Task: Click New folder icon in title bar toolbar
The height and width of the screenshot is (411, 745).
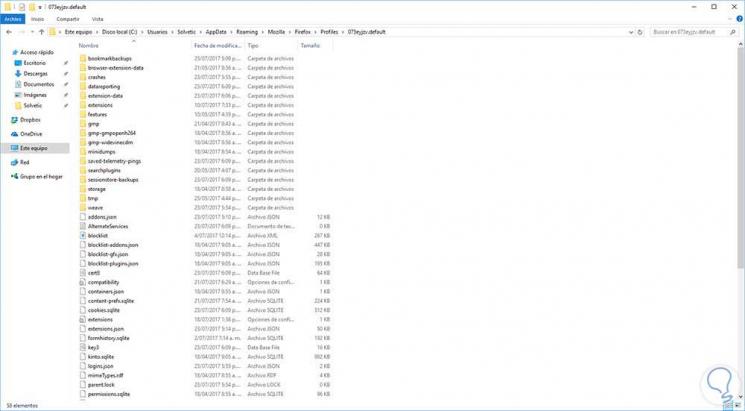Action: (32, 7)
